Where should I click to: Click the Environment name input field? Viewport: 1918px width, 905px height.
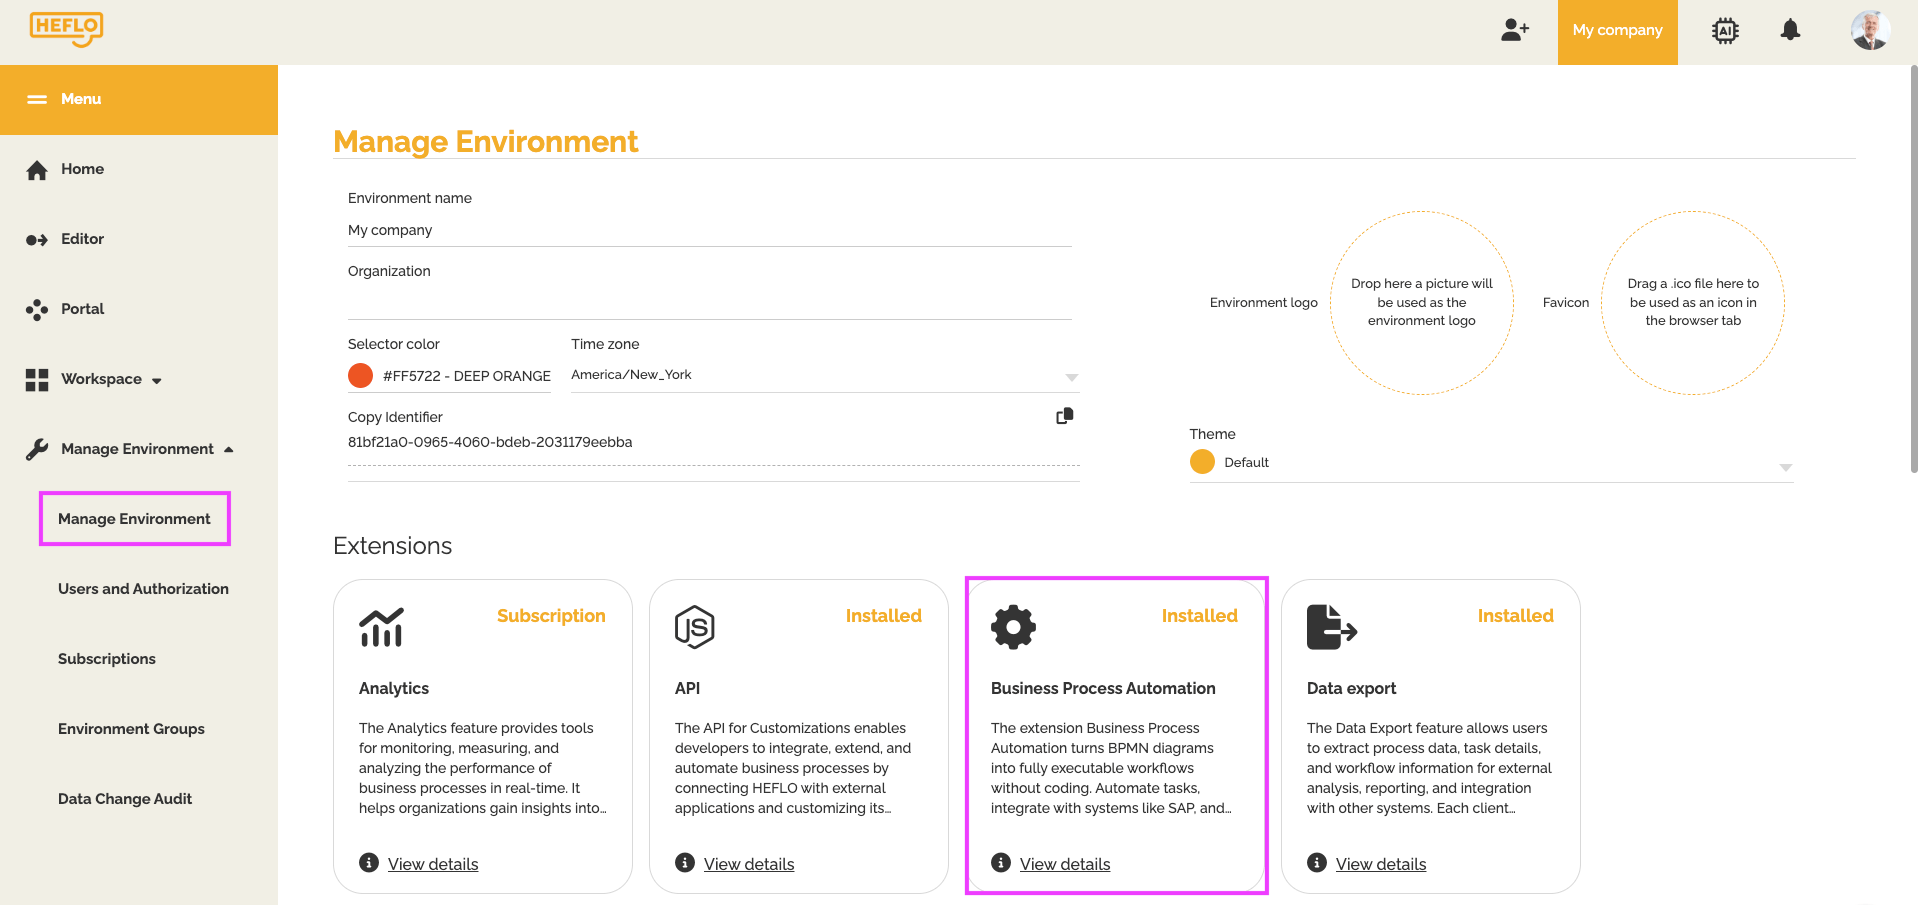pyautogui.click(x=708, y=231)
